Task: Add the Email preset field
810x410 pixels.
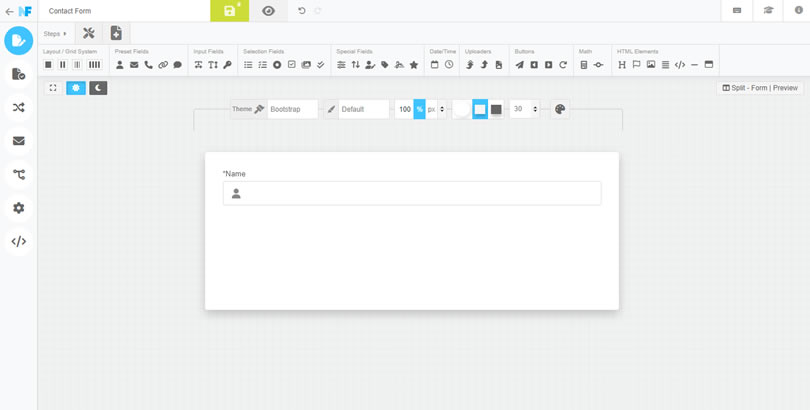Action: 134,65
